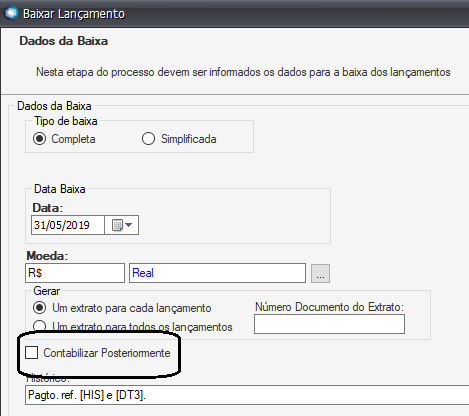Viewport: 469px width, 416px height.
Task: Select Um extrato para todos os lançamentos
Action: click(x=39, y=326)
